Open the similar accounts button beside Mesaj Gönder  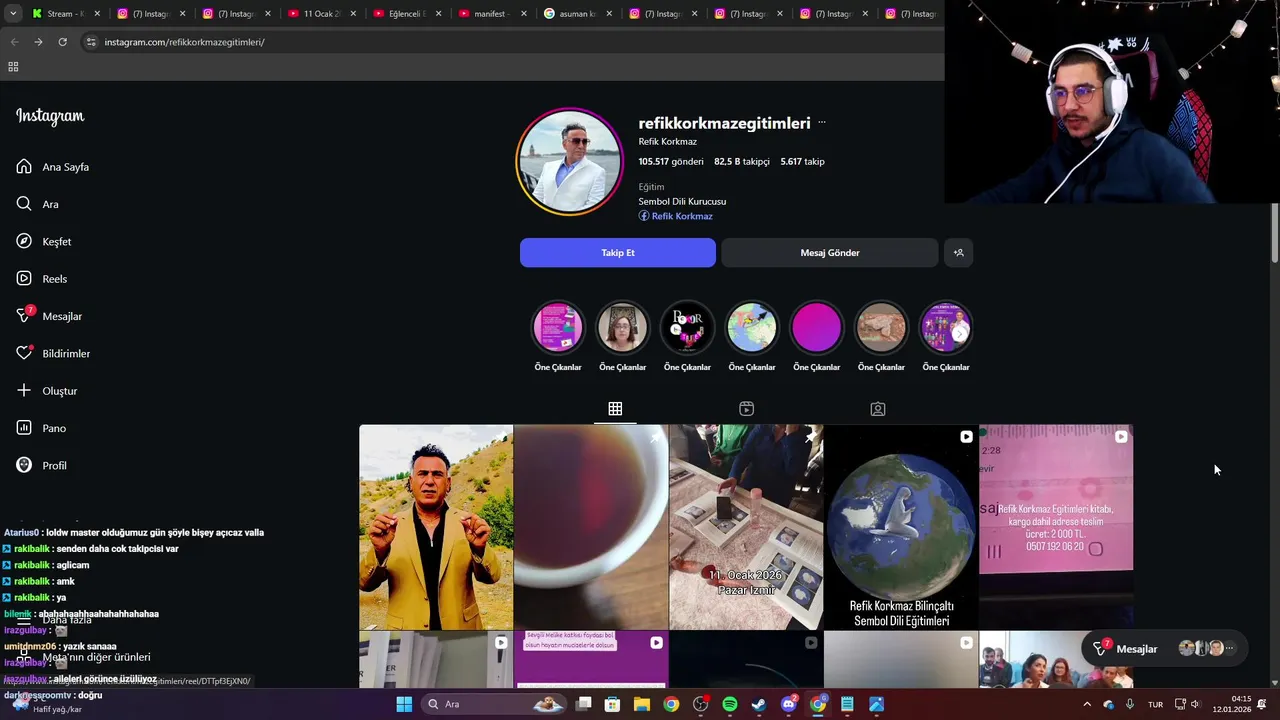click(958, 253)
